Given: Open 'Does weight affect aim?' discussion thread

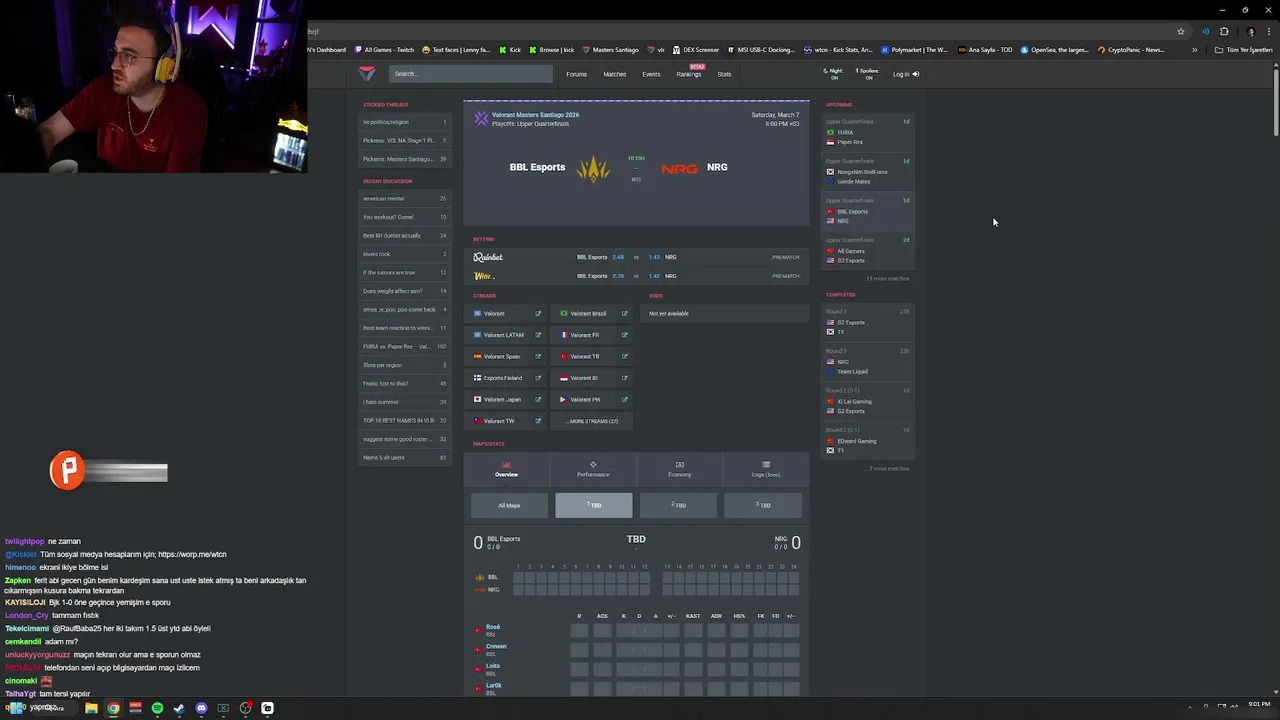Looking at the screenshot, I should (404, 291).
